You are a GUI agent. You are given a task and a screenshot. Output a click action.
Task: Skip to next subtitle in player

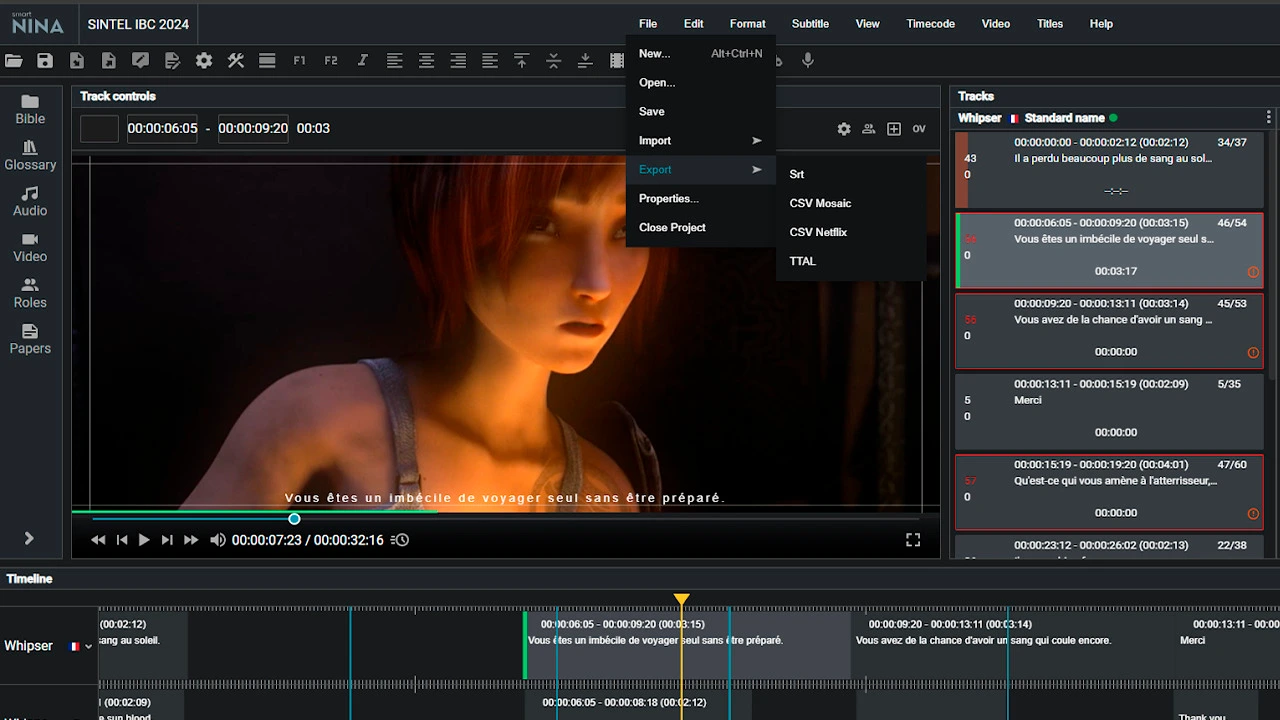[x=167, y=540]
